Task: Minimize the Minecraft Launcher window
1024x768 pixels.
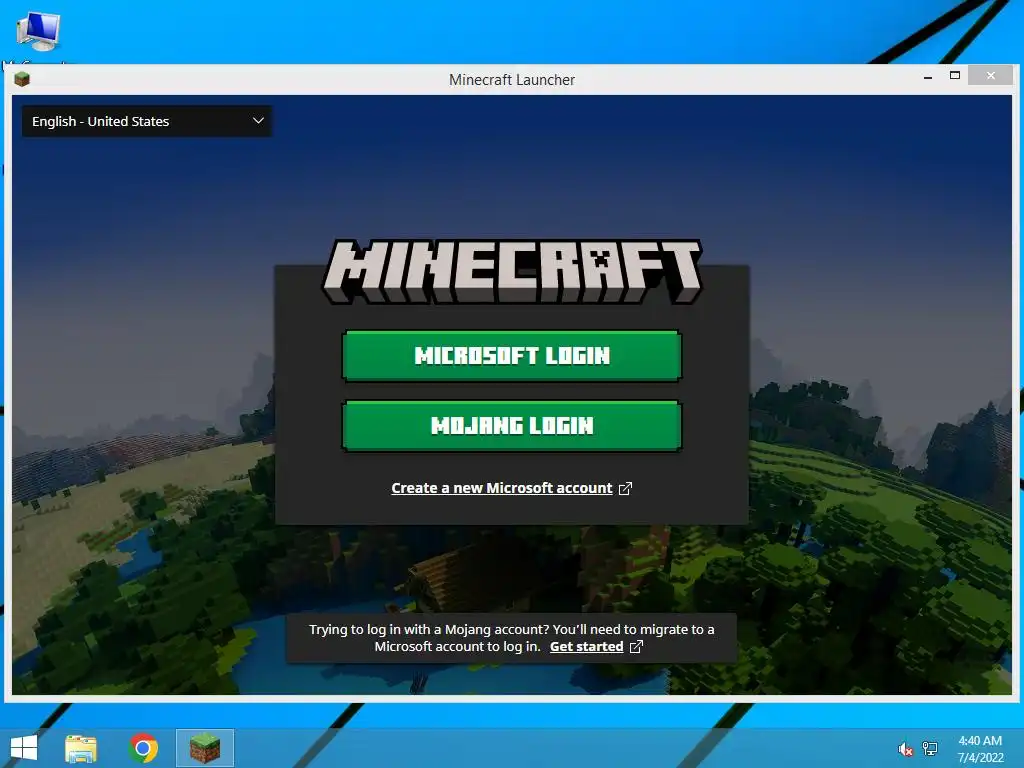Action: tap(928, 76)
